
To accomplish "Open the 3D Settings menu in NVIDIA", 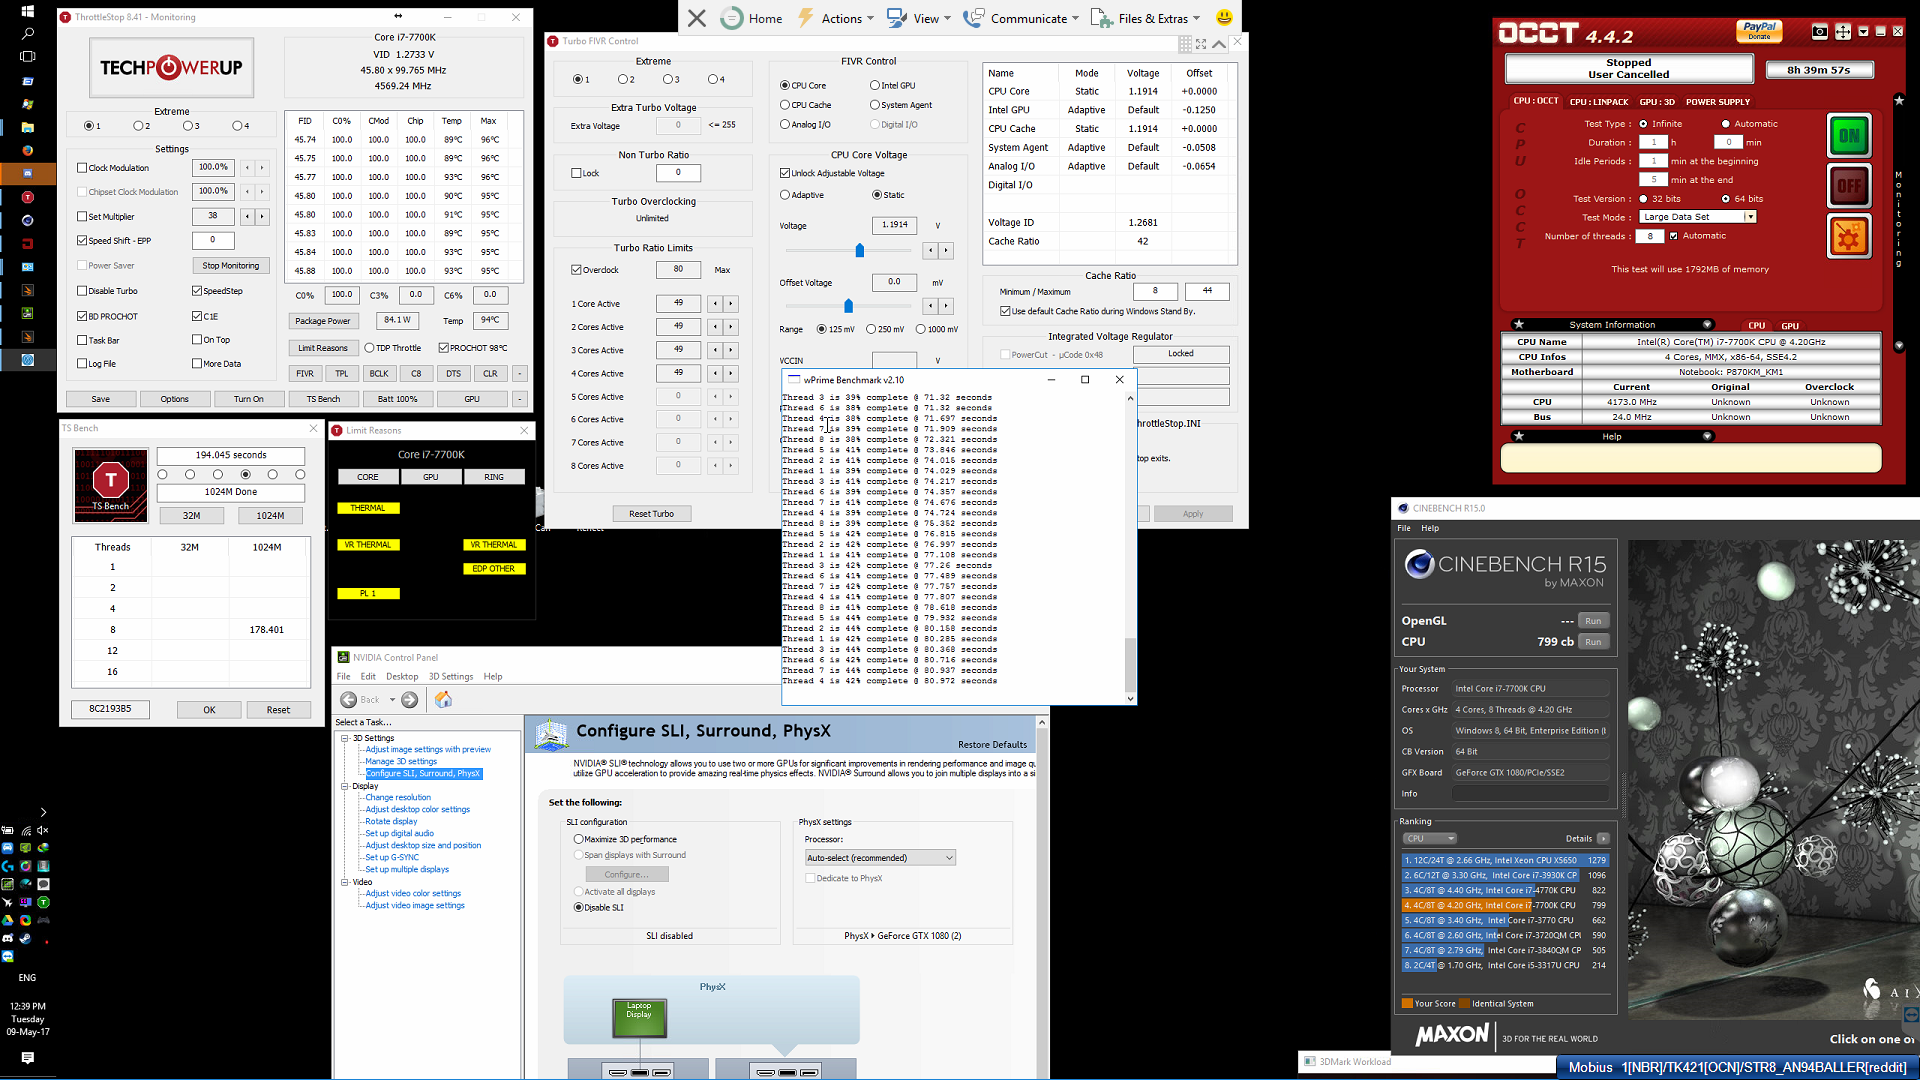I will tap(450, 677).
